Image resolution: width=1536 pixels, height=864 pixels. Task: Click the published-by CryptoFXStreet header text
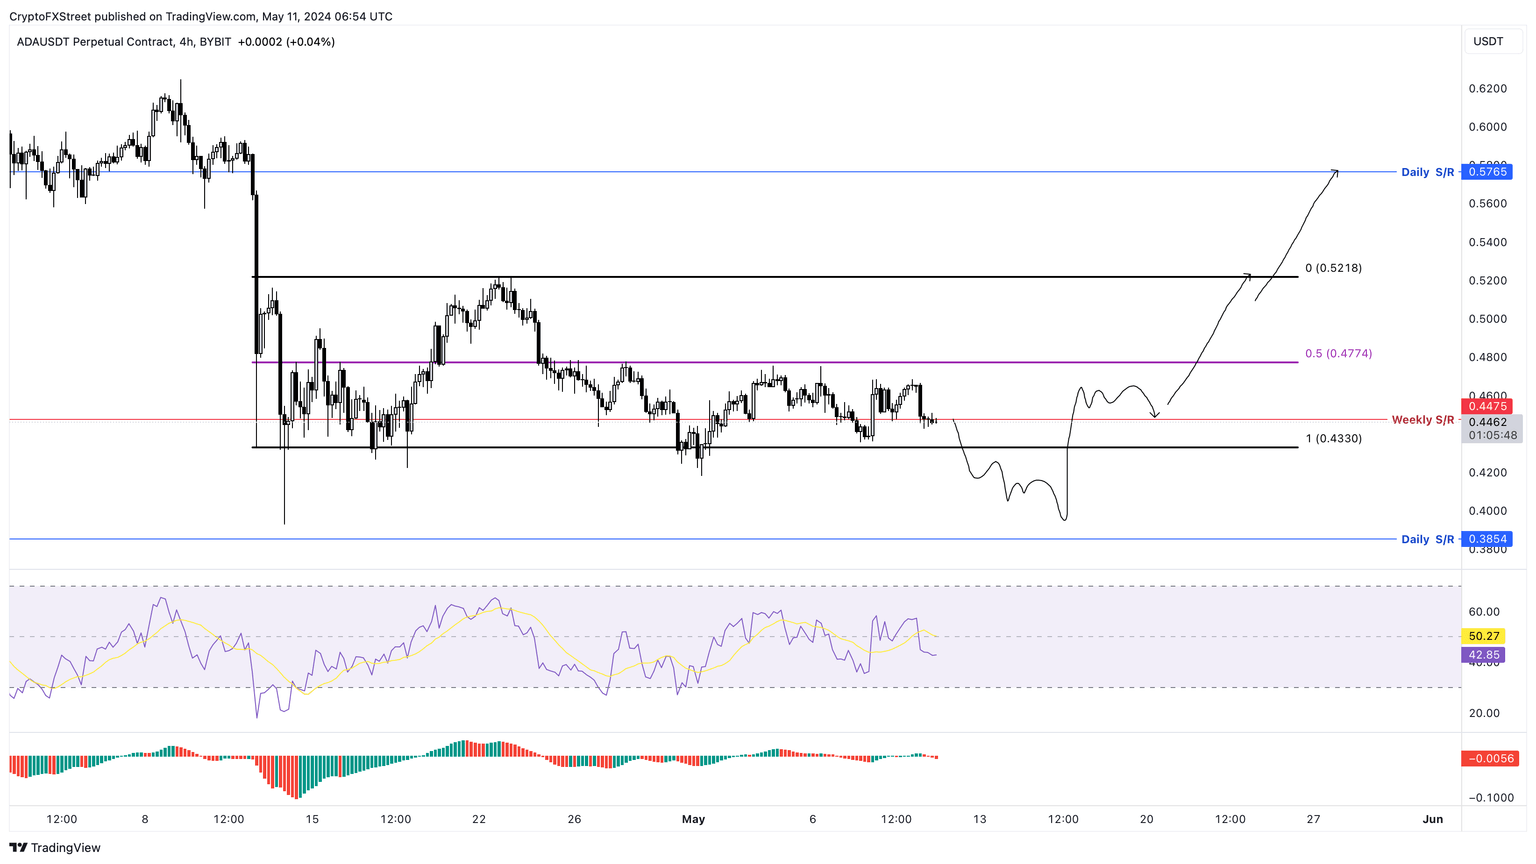point(200,16)
